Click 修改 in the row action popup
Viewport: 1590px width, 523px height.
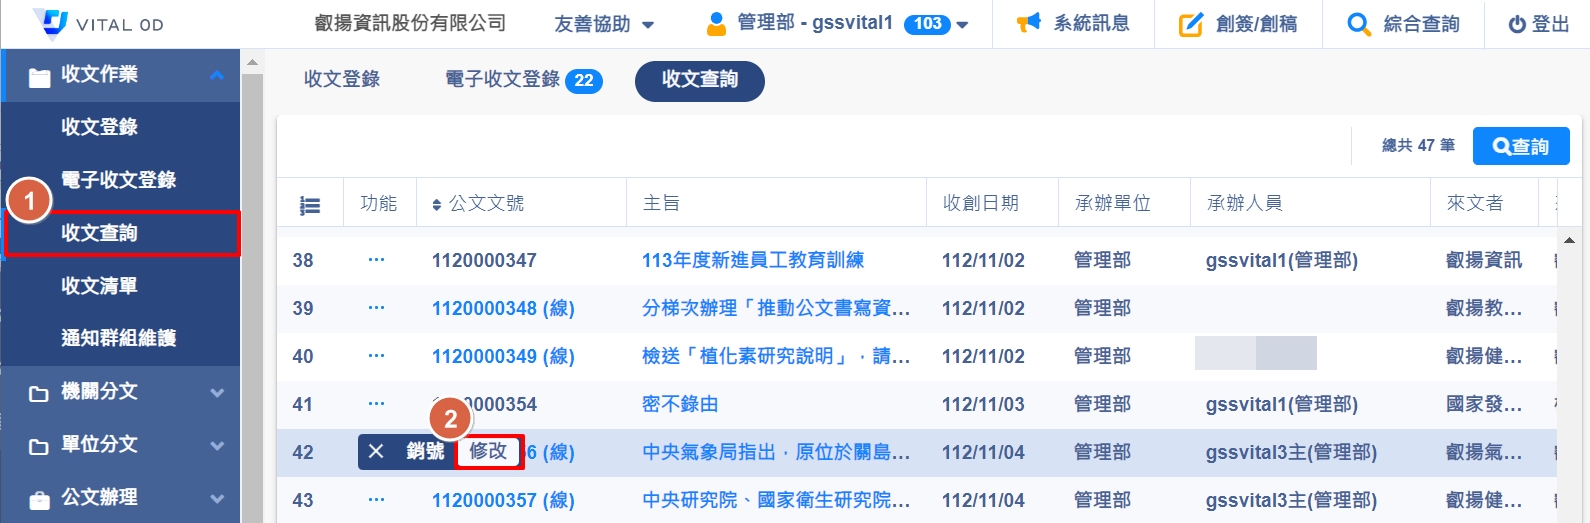click(488, 452)
